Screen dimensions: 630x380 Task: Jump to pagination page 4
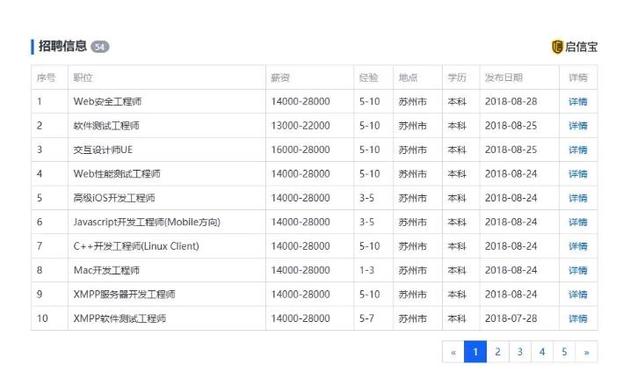click(542, 352)
